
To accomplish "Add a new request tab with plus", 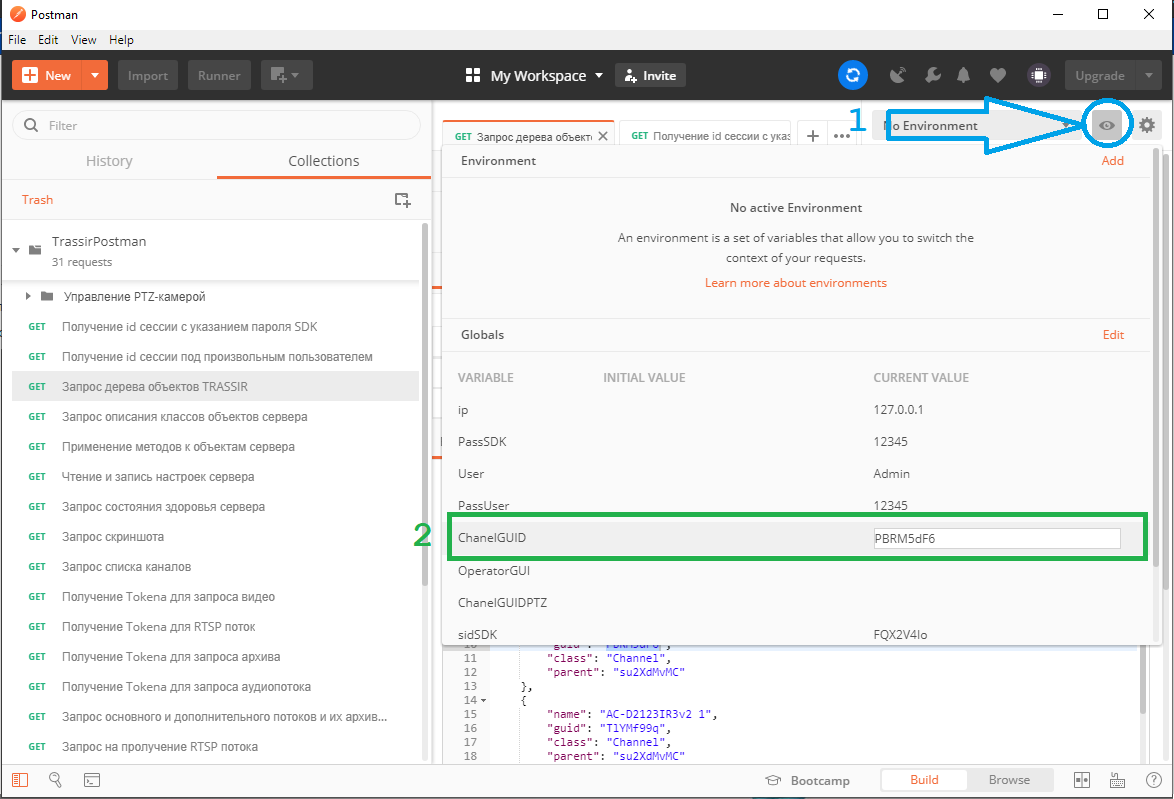I will pos(812,136).
